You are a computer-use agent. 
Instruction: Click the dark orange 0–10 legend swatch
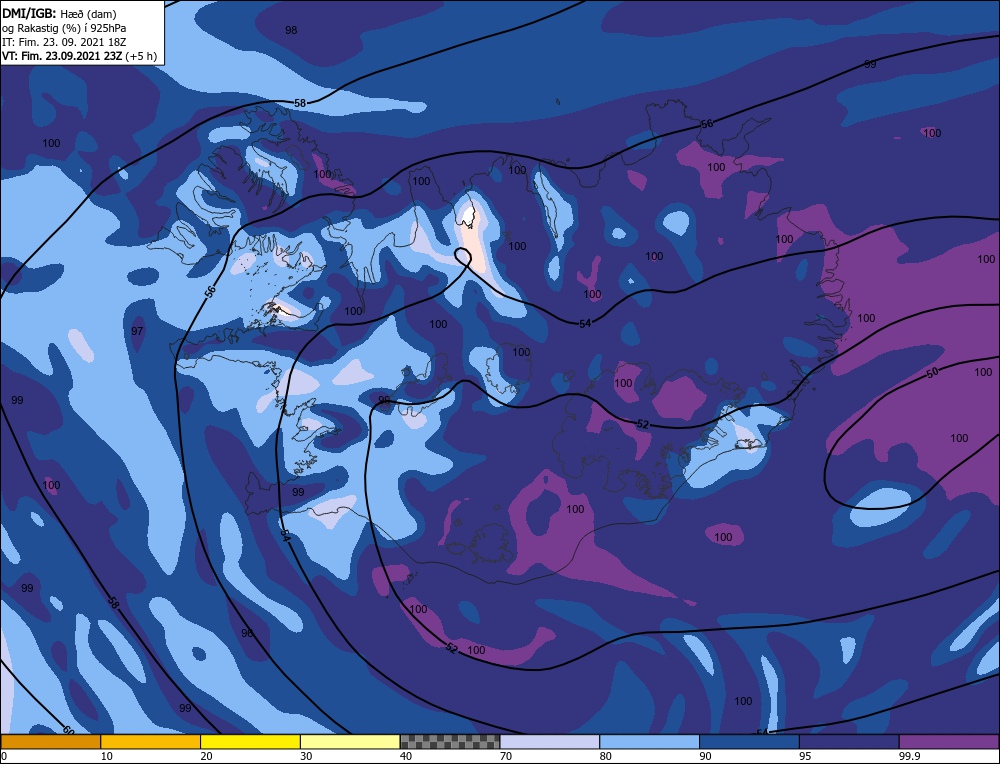(50, 741)
